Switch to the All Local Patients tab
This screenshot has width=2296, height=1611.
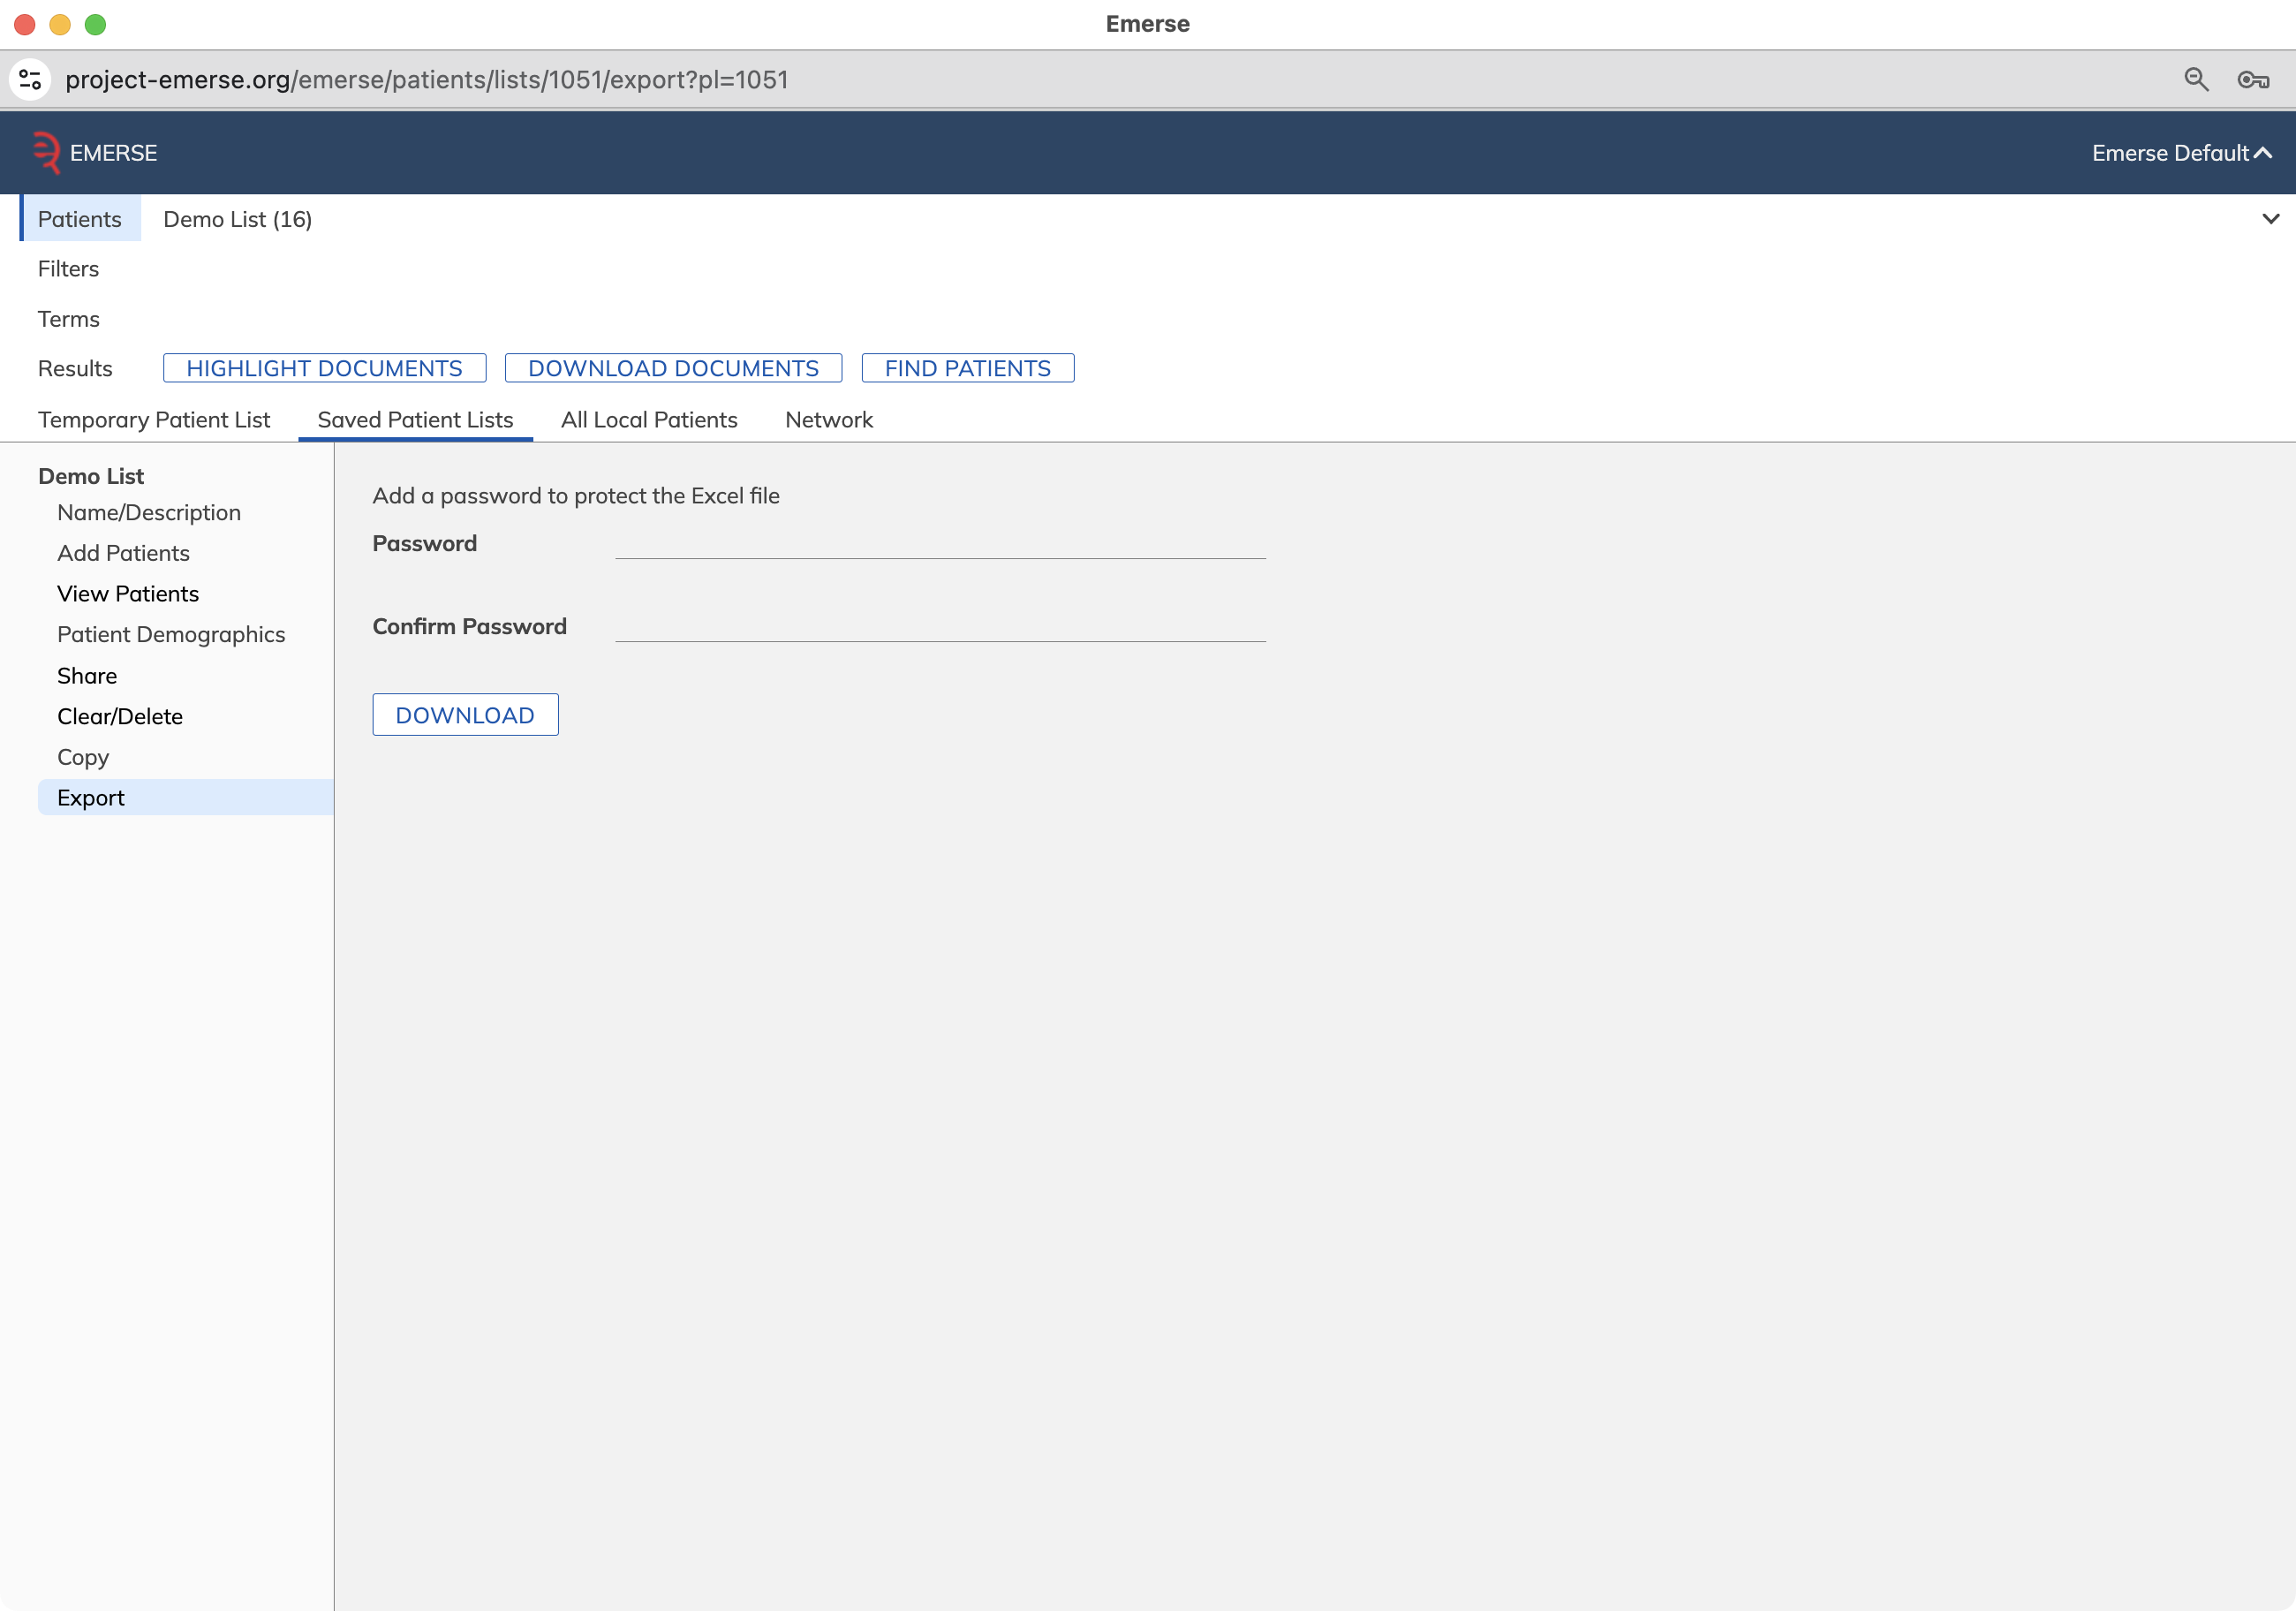pos(649,420)
